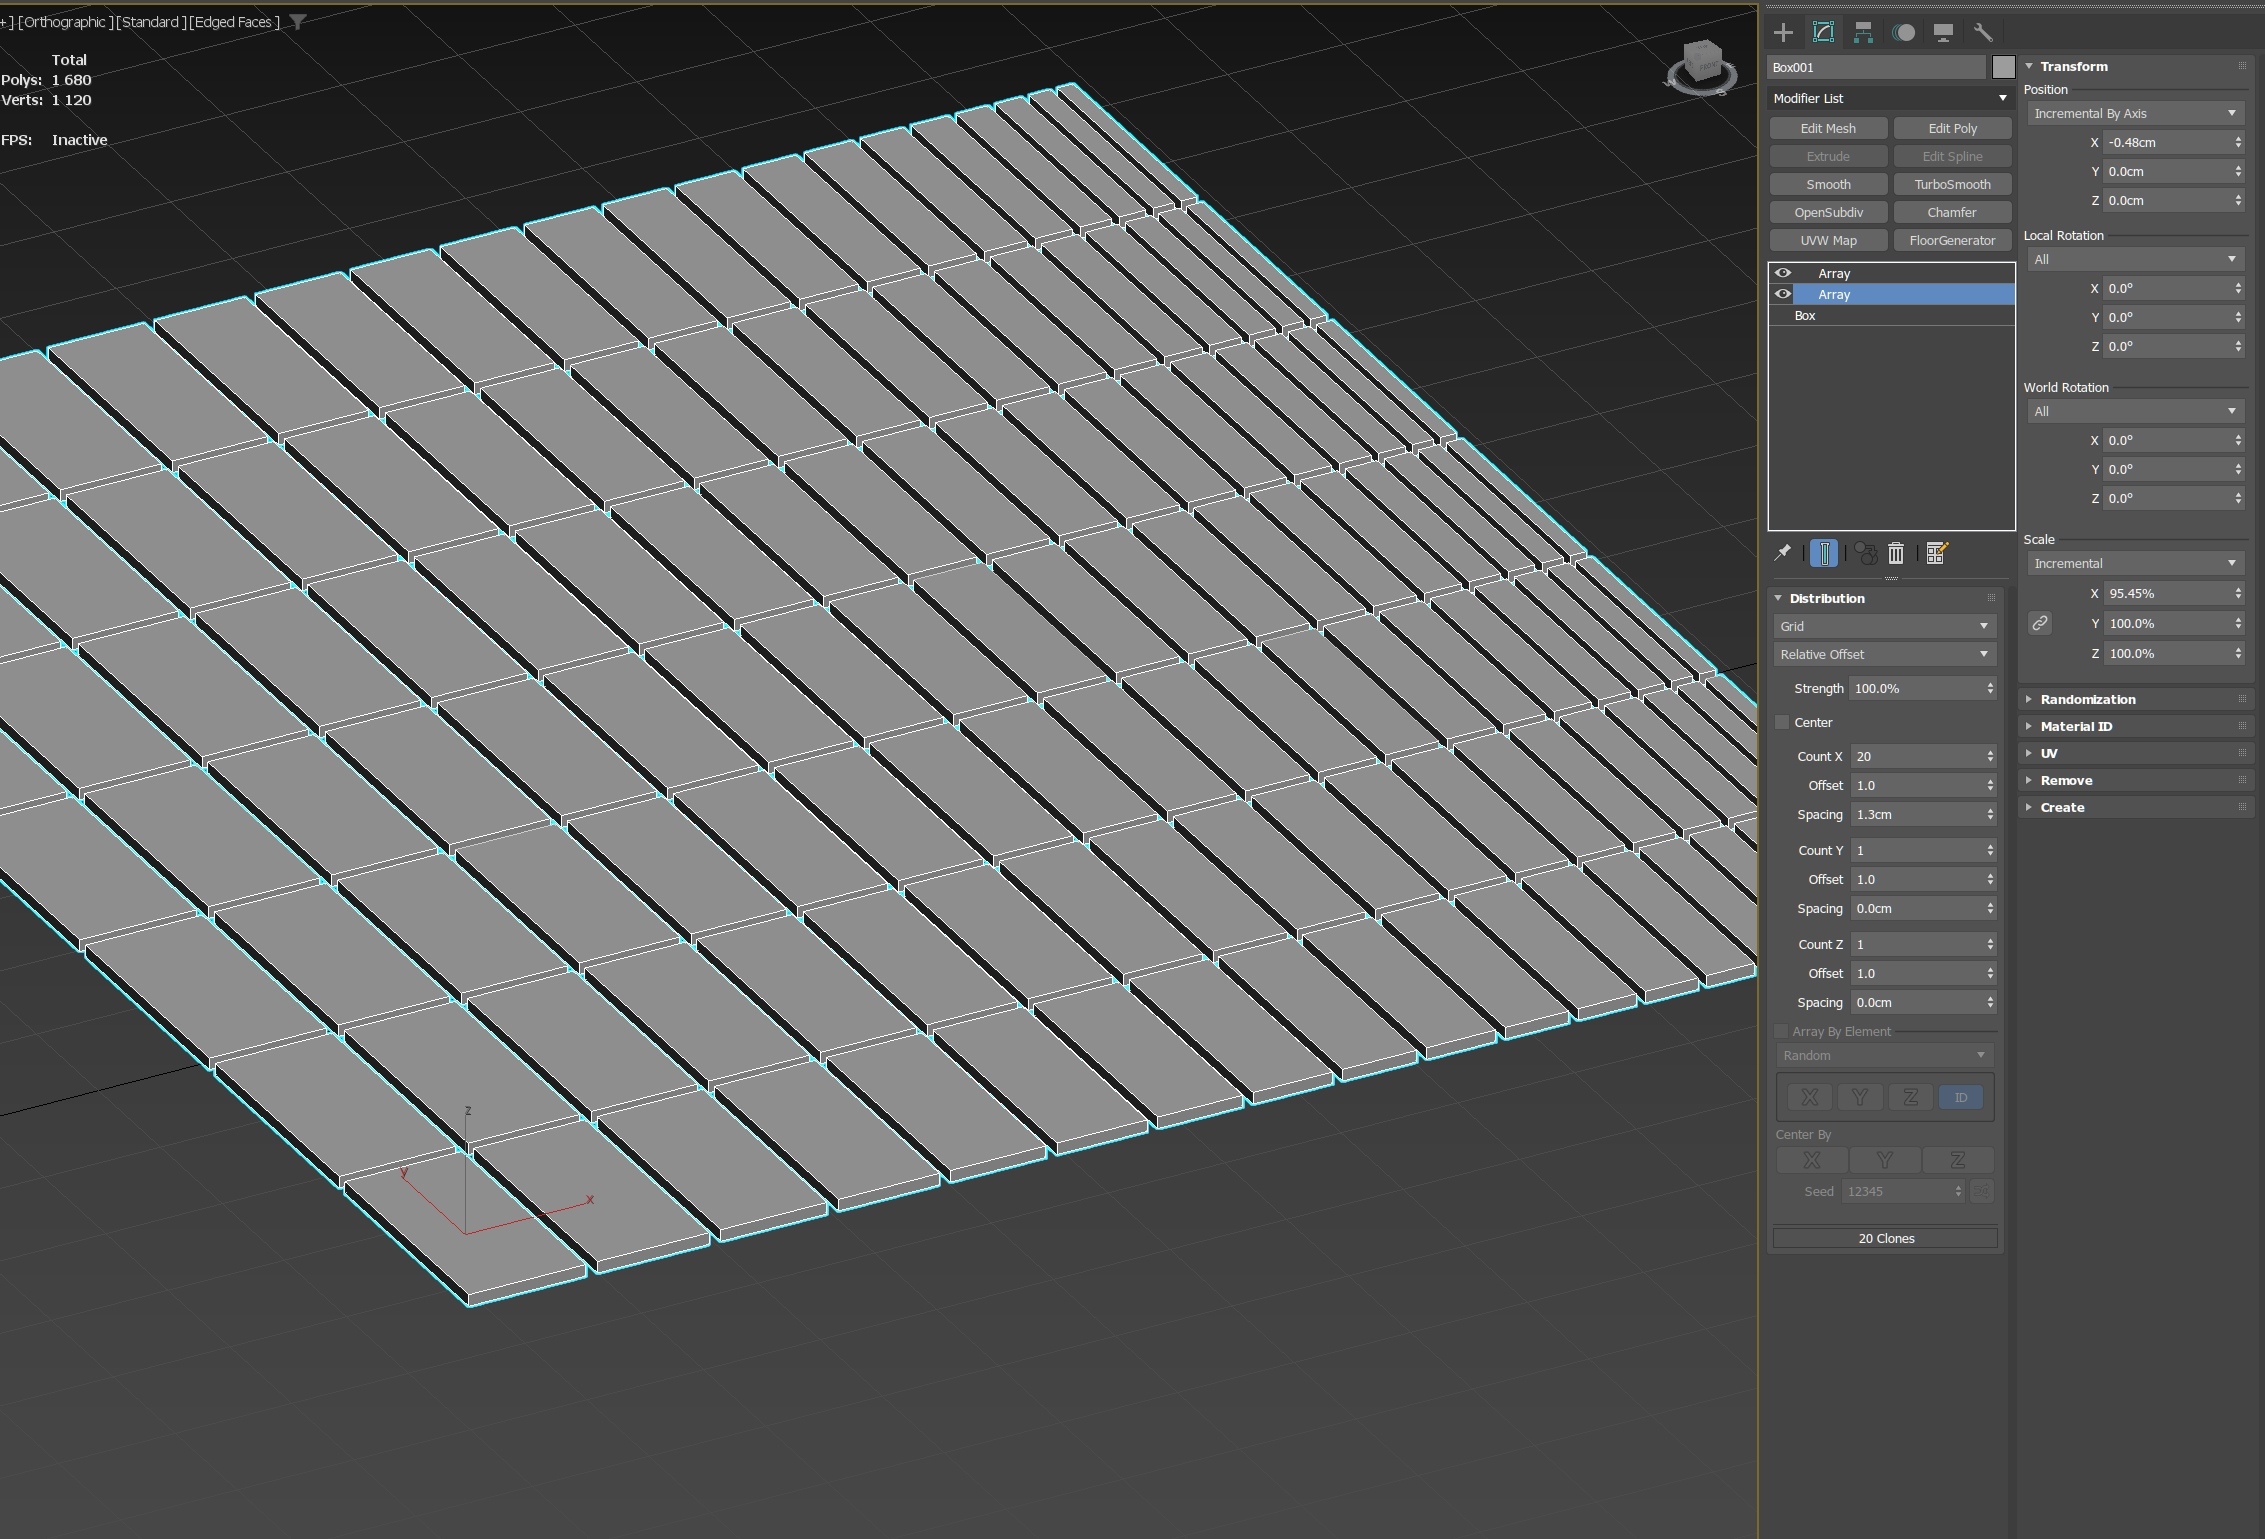Open the Display panel tab
Viewport: 2265px width, 1539px height.
tap(1943, 32)
